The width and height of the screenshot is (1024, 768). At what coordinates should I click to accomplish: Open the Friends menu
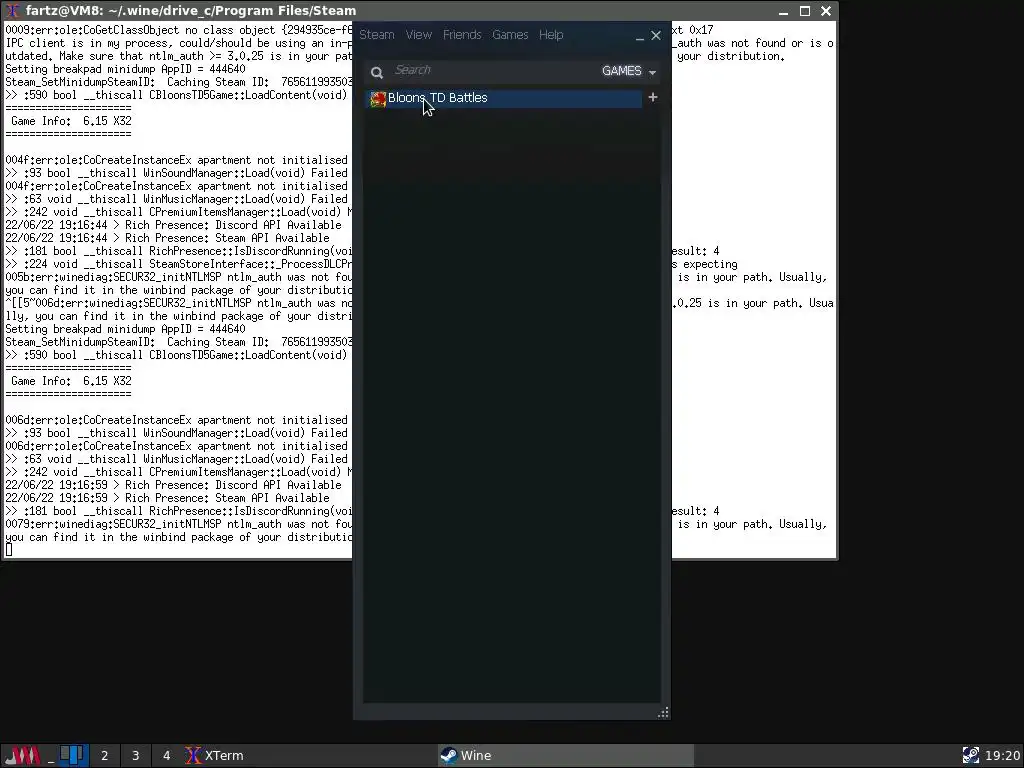coord(462,35)
